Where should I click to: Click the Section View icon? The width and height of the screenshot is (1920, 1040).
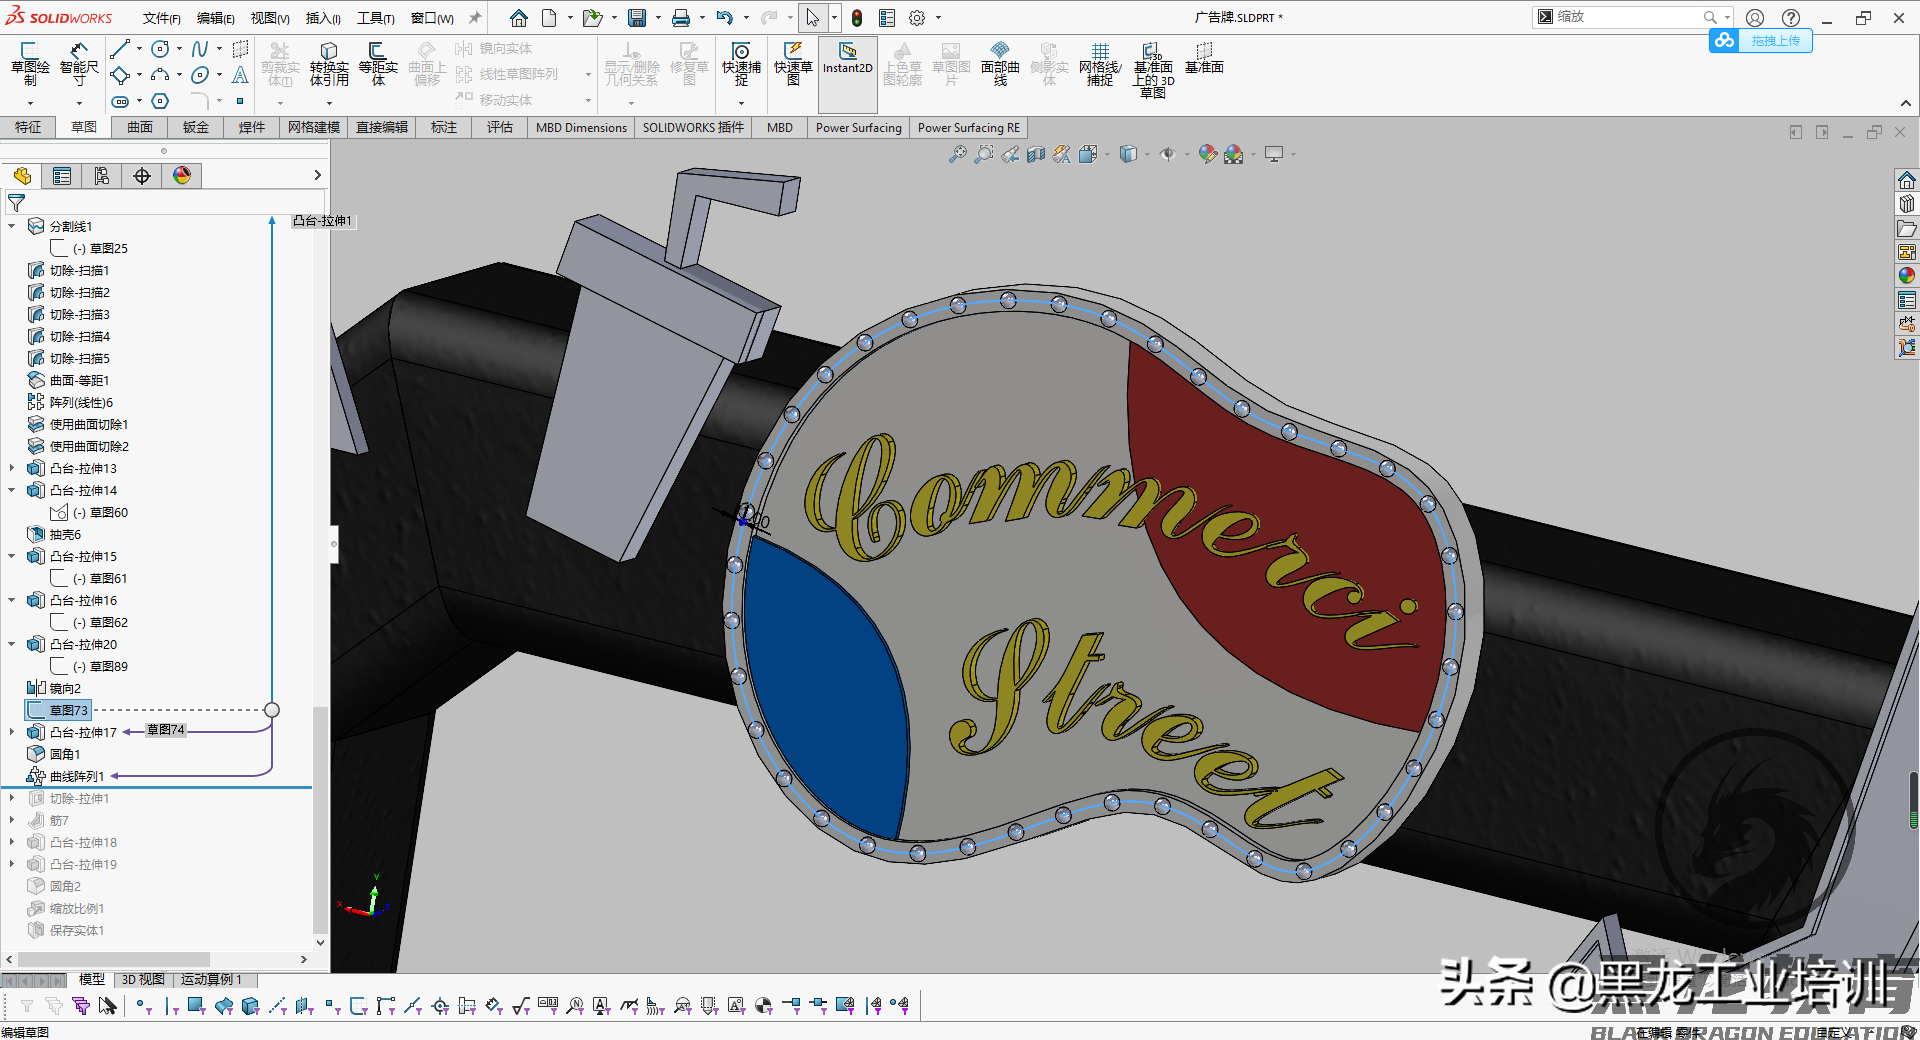1035,154
